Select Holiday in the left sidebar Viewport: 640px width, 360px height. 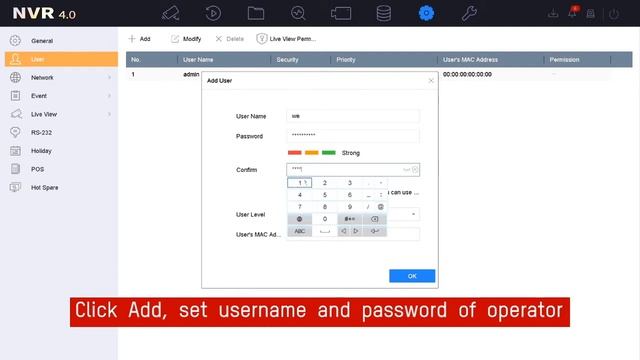(61, 151)
